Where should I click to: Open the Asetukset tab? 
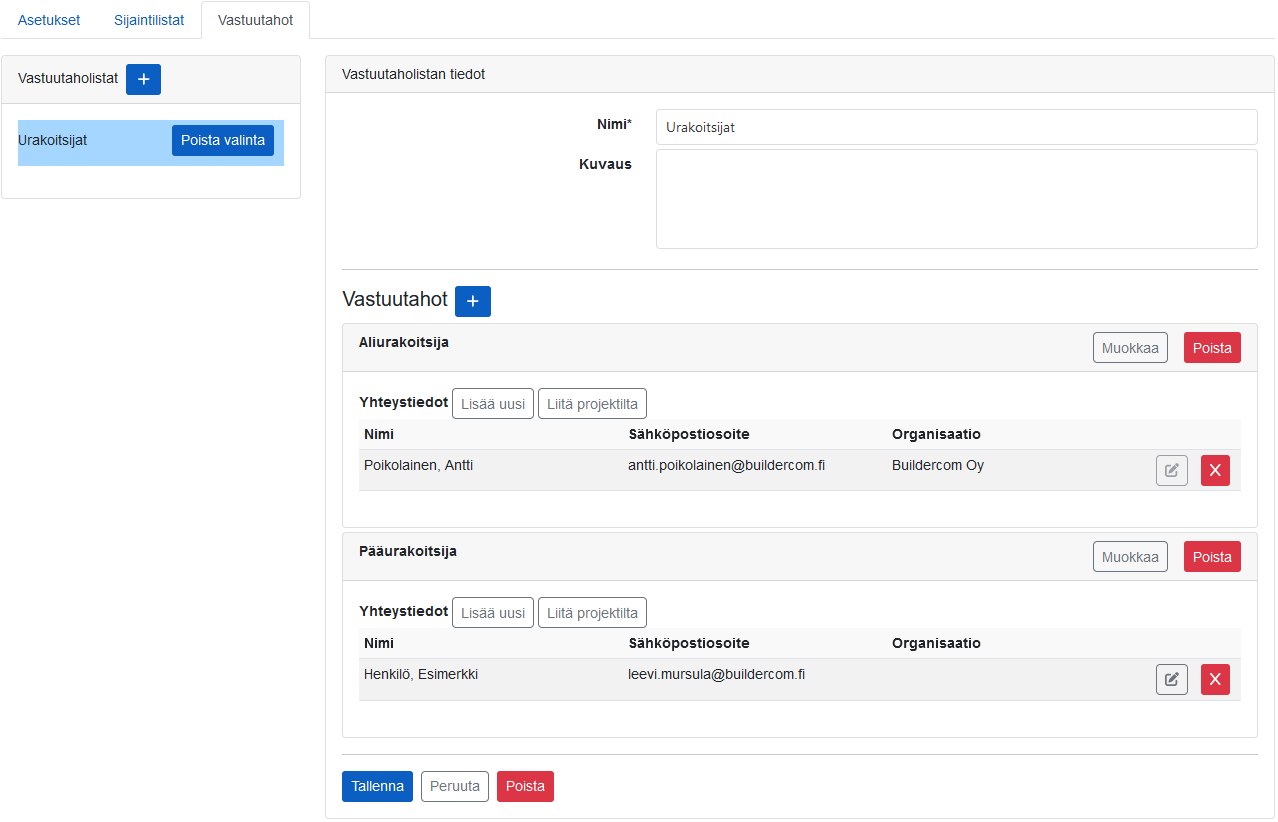[49, 20]
